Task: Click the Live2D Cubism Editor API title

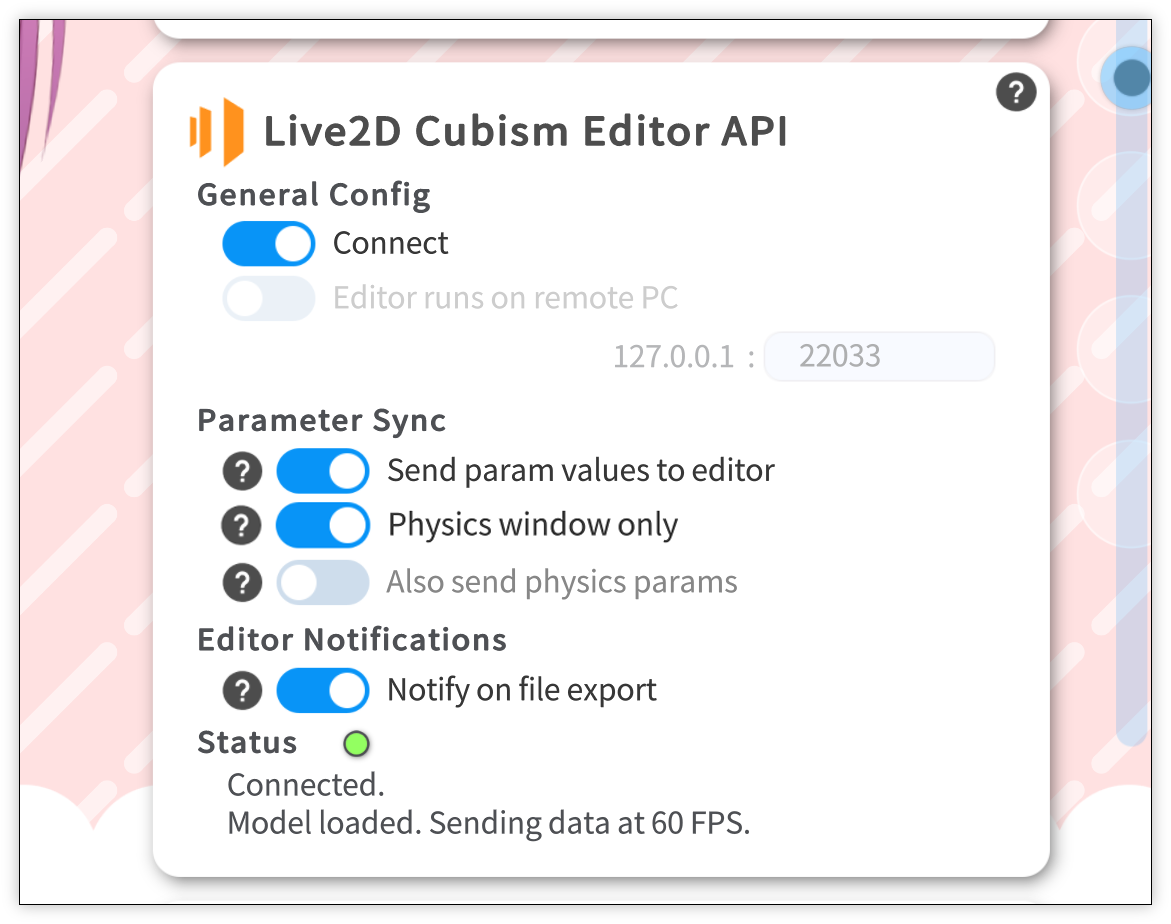Action: click(x=525, y=132)
